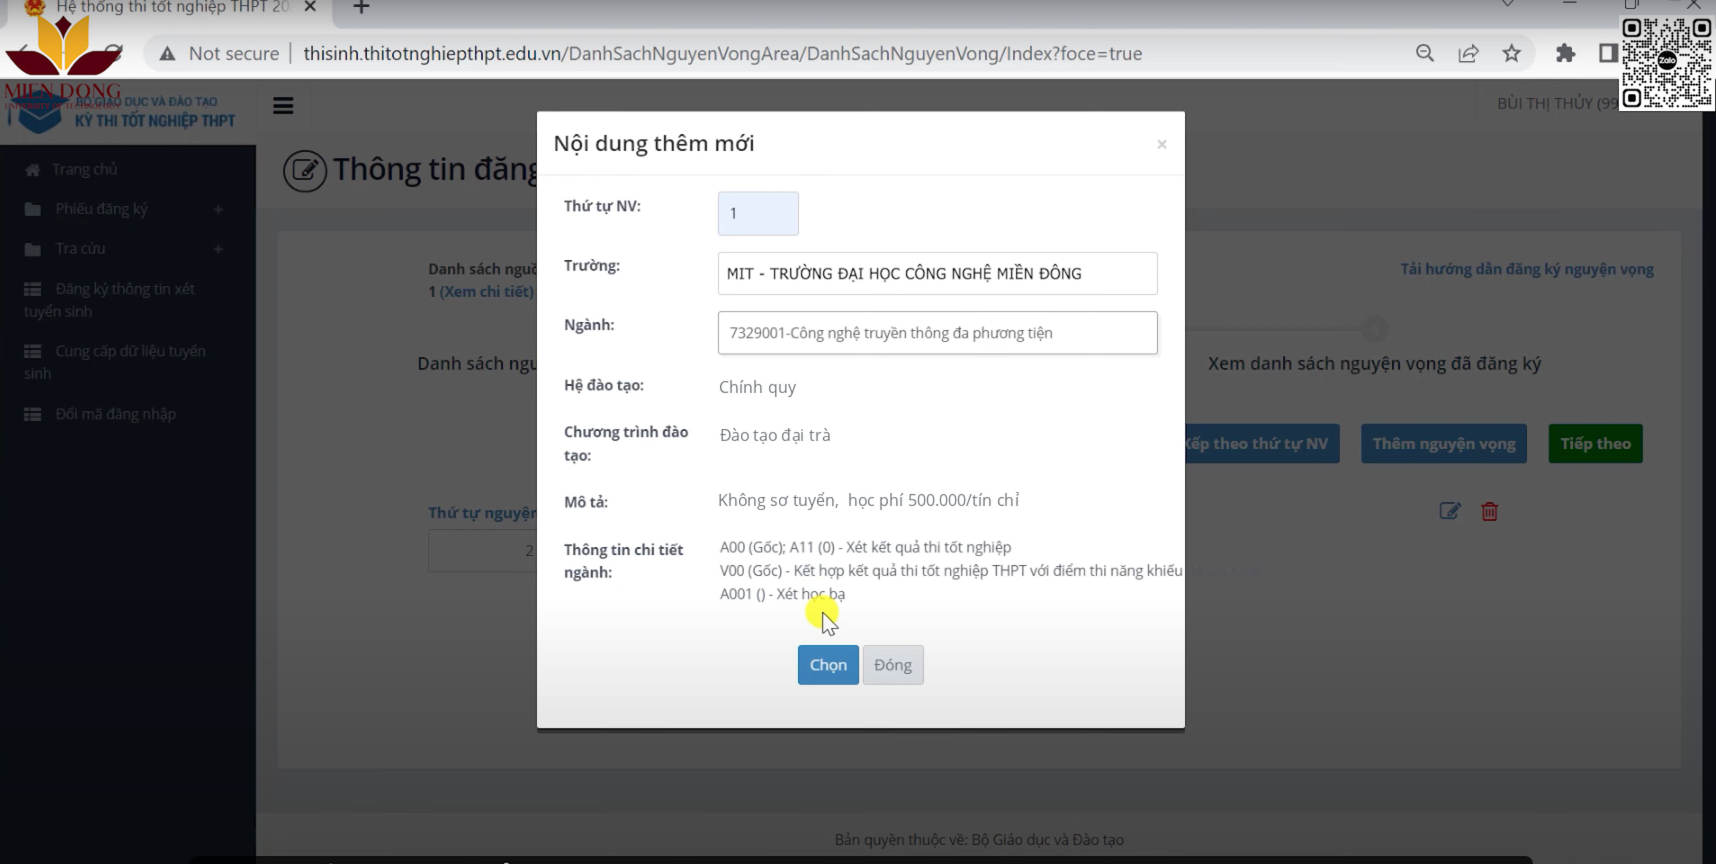Open Cung cấp dữ liệu tuyển sinh
The image size is (1716, 864).
coord(115,362)
